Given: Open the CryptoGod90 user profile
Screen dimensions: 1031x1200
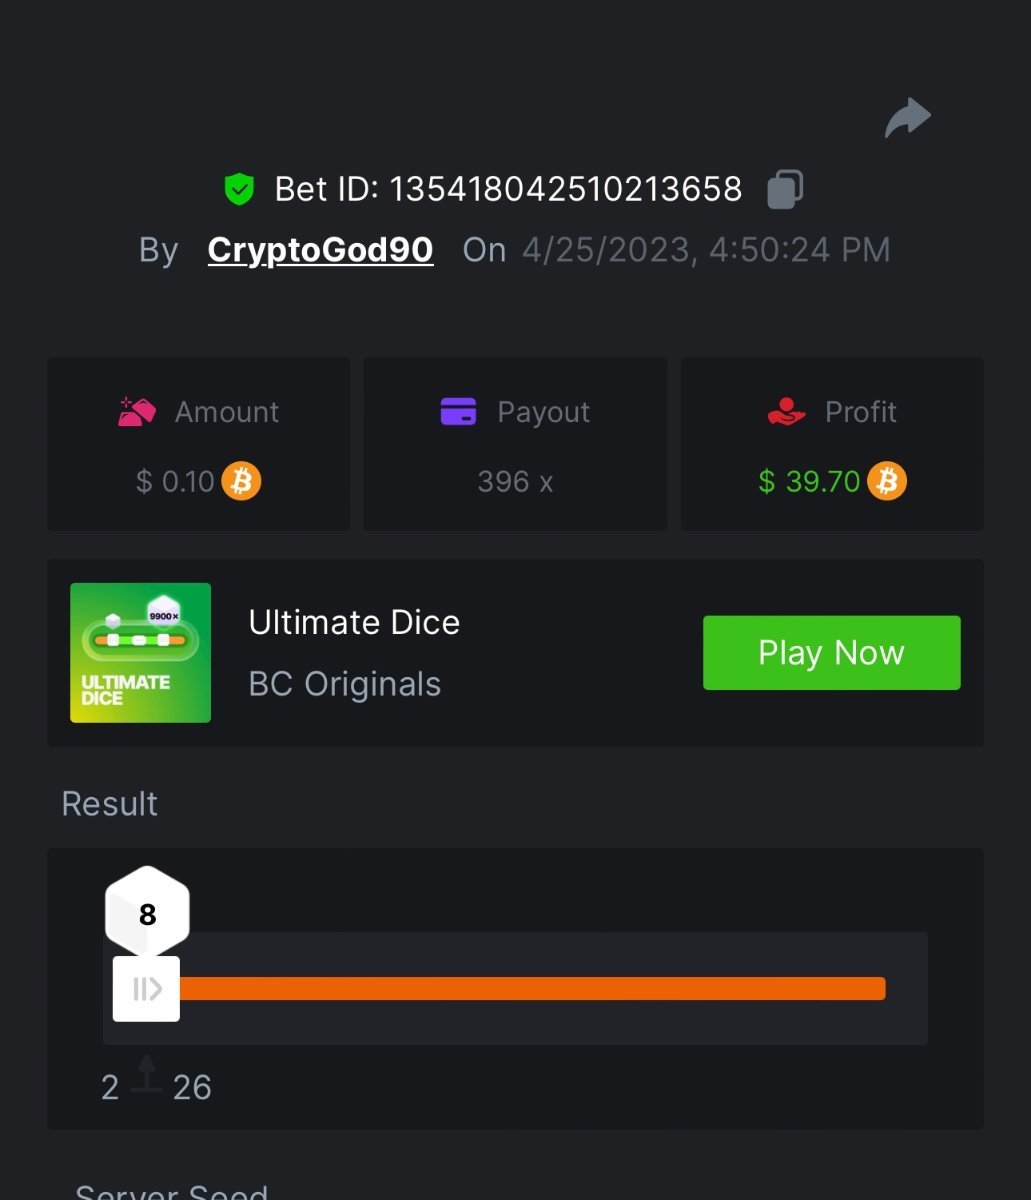Looking at the screenshot, I should point(320,249).
